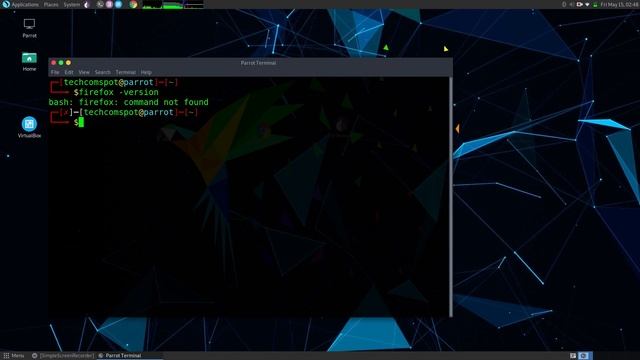The width and height of the screenshot is (640, 360).
Task: Click the 'command not found' output line
Action: (129, 102)
